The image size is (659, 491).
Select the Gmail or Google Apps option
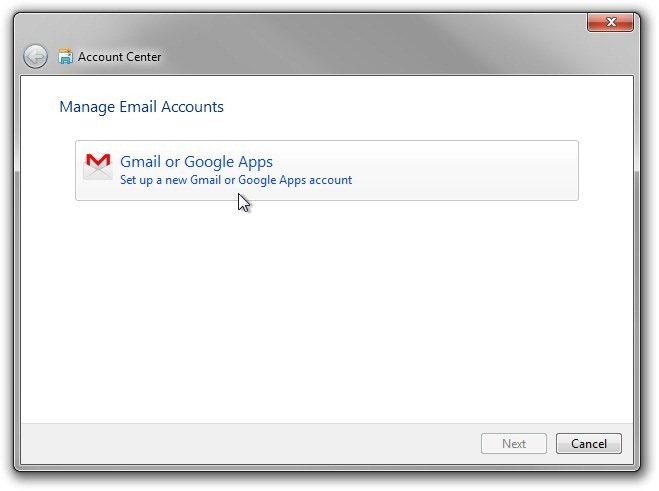pos(327,170)
